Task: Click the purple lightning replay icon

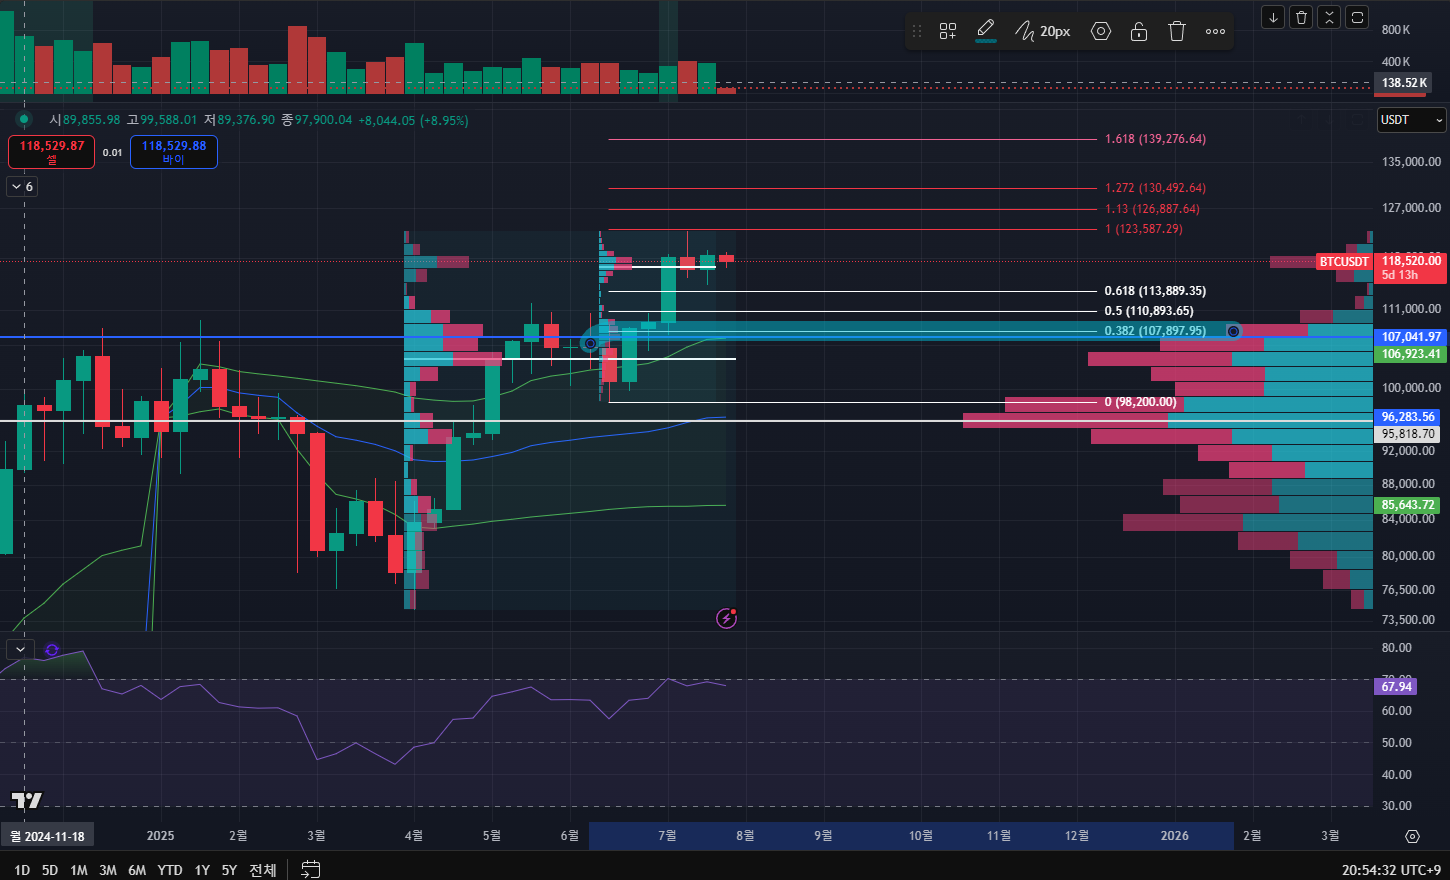Action: point(727,618)
